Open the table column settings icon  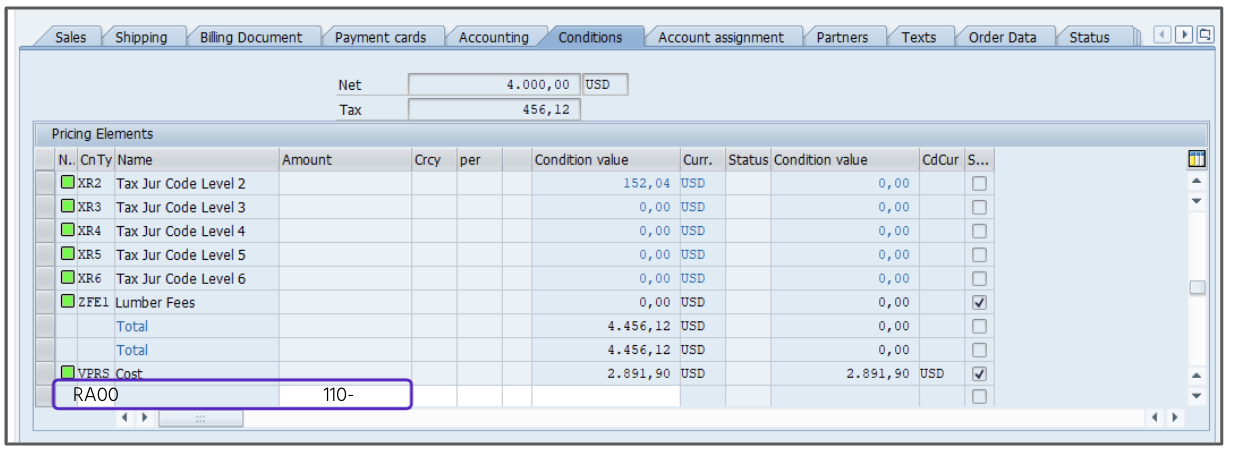(x=1196, y=160)
